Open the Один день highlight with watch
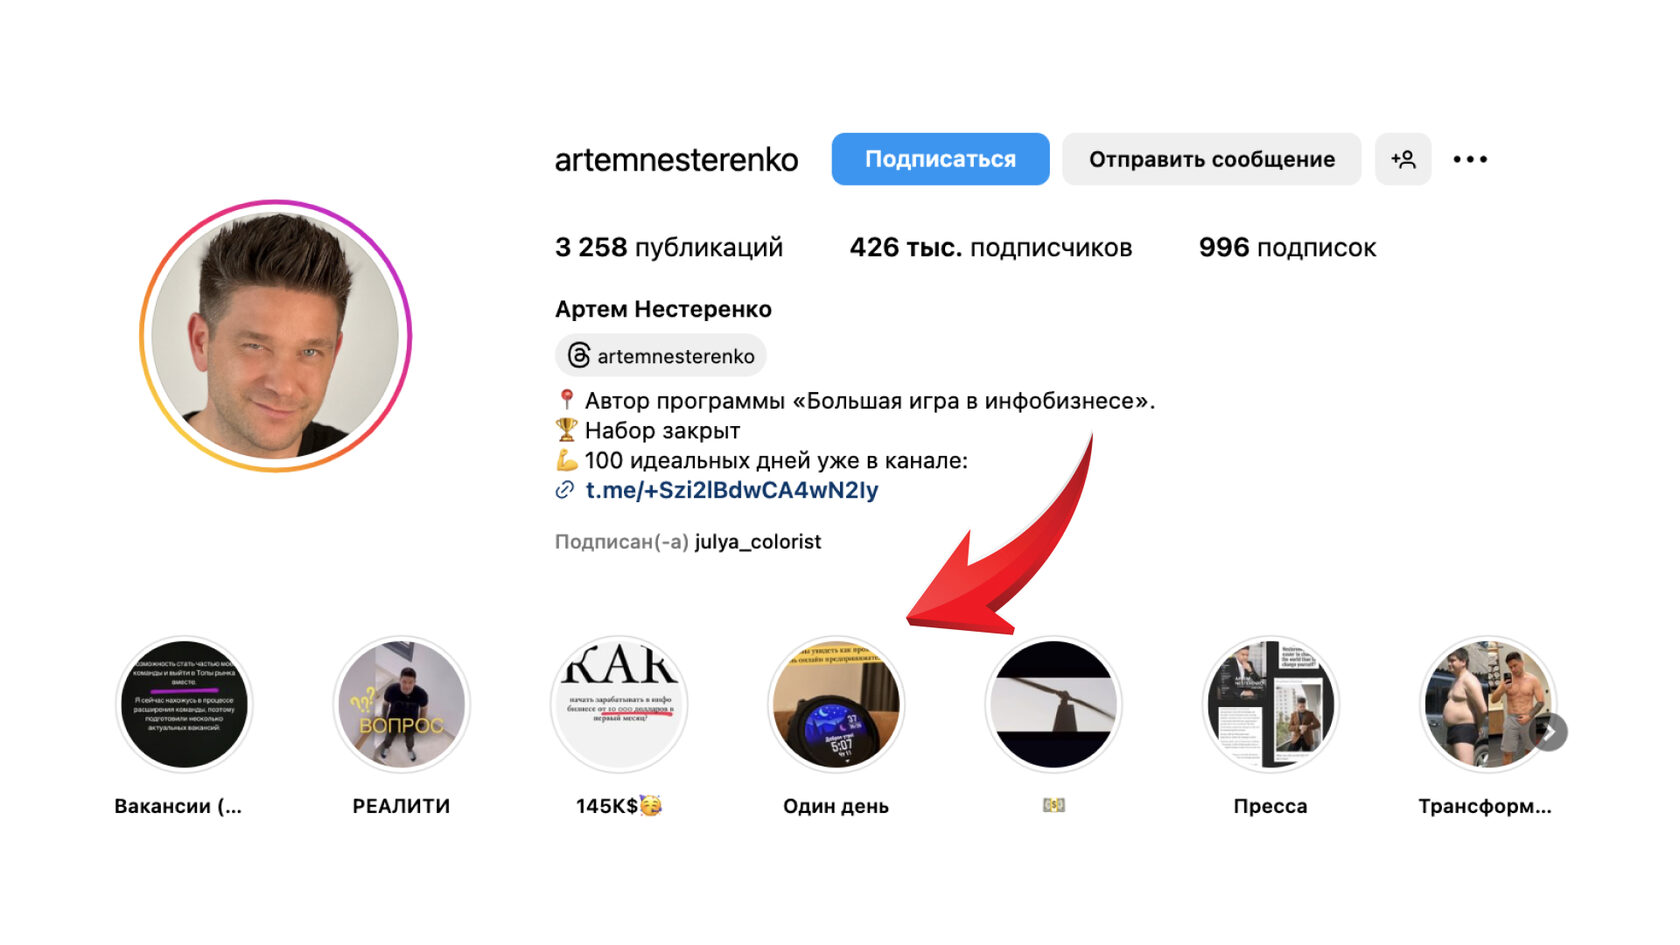Screen dimensions: 1680x945 tap(836, 704)
